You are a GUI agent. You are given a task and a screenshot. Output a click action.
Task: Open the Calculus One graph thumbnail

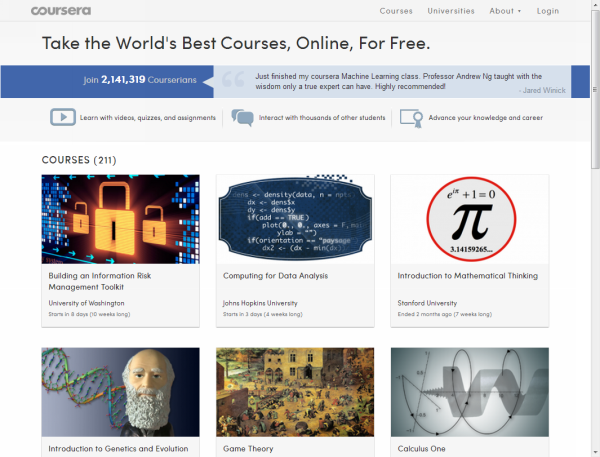tap(470, 392)
